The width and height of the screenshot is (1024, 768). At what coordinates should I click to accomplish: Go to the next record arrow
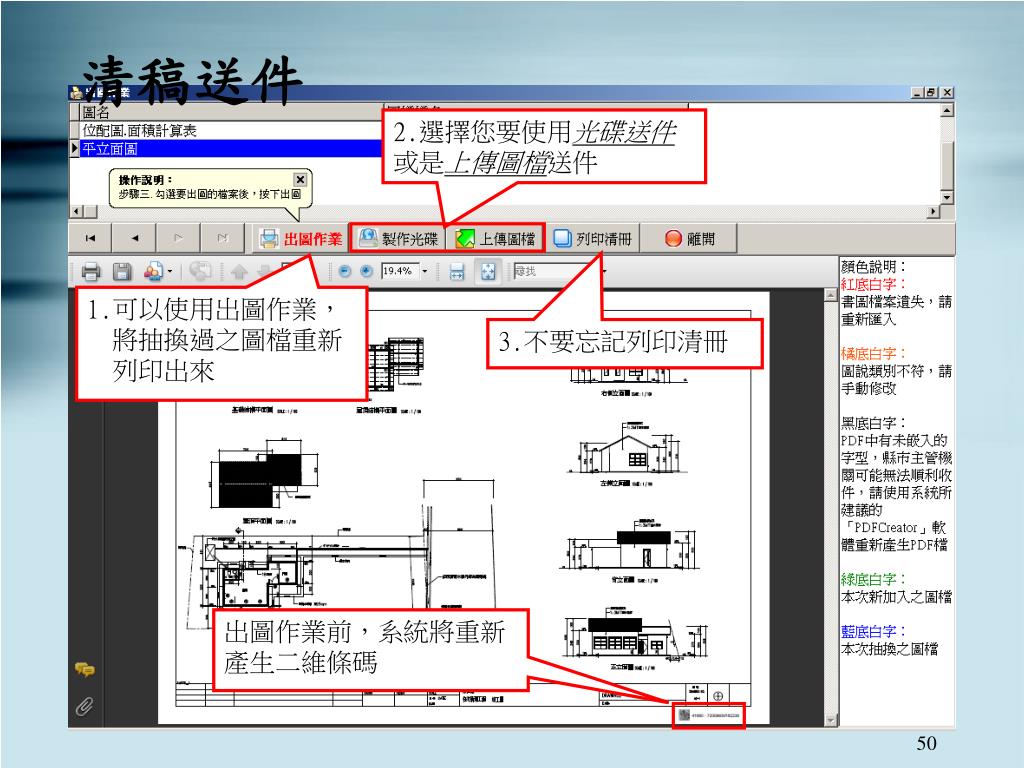(178, 238)
